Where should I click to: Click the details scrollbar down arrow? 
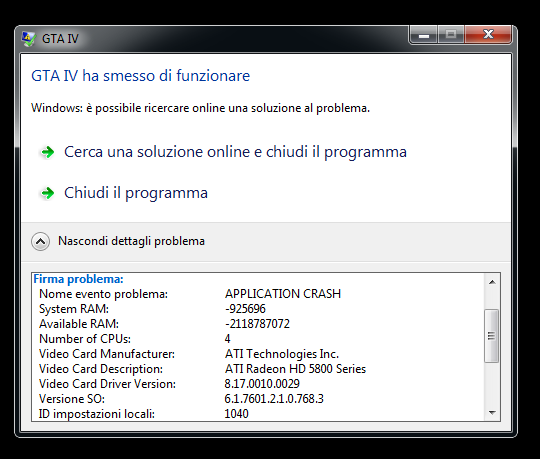(492, 412)
